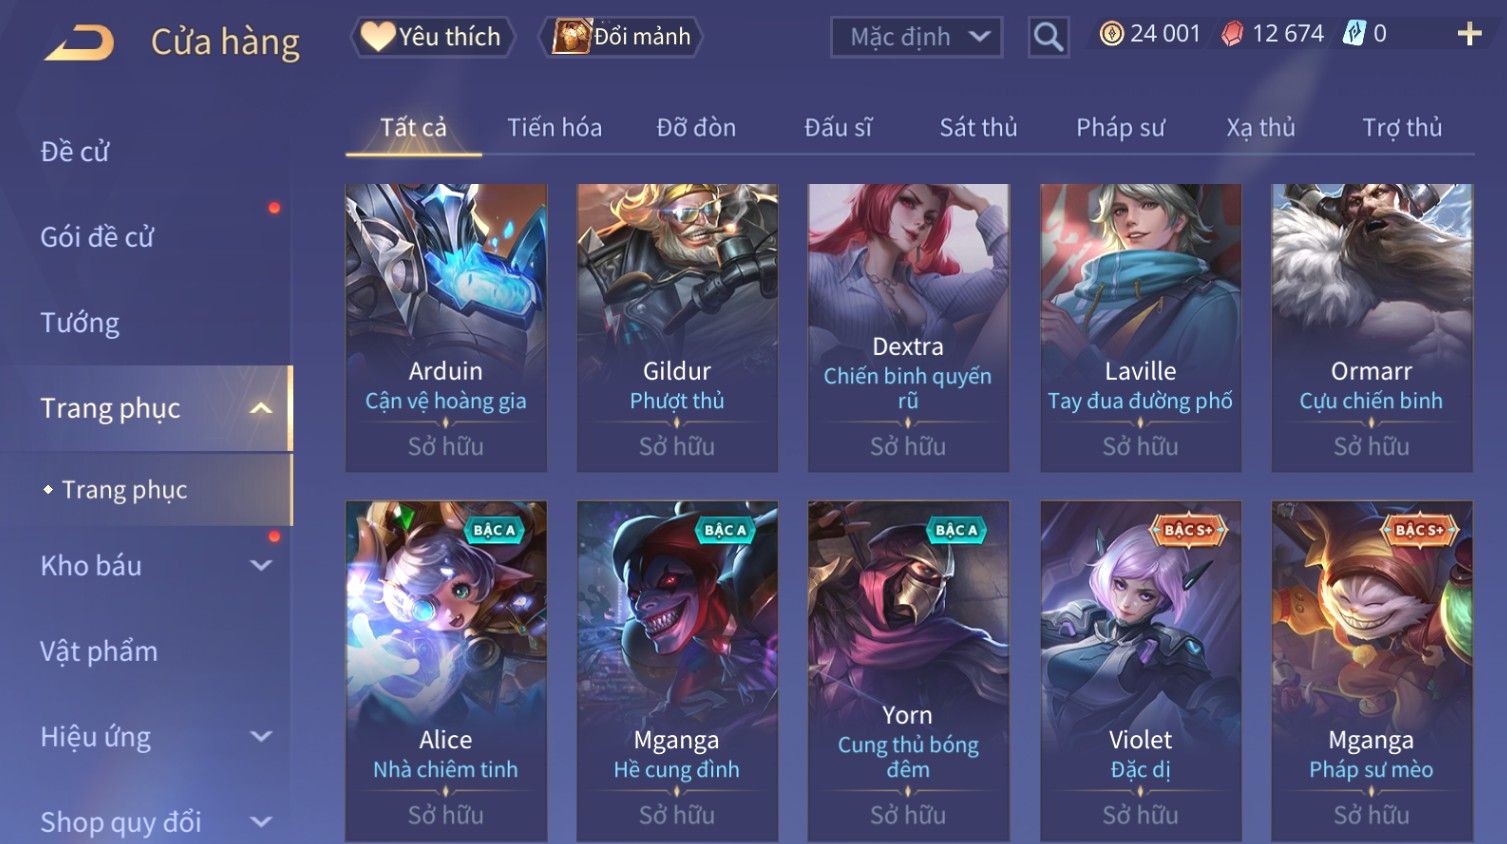Go back using the golden return arrow
Viewport: 1507px width, 844px height.
[x=79, y=42]
